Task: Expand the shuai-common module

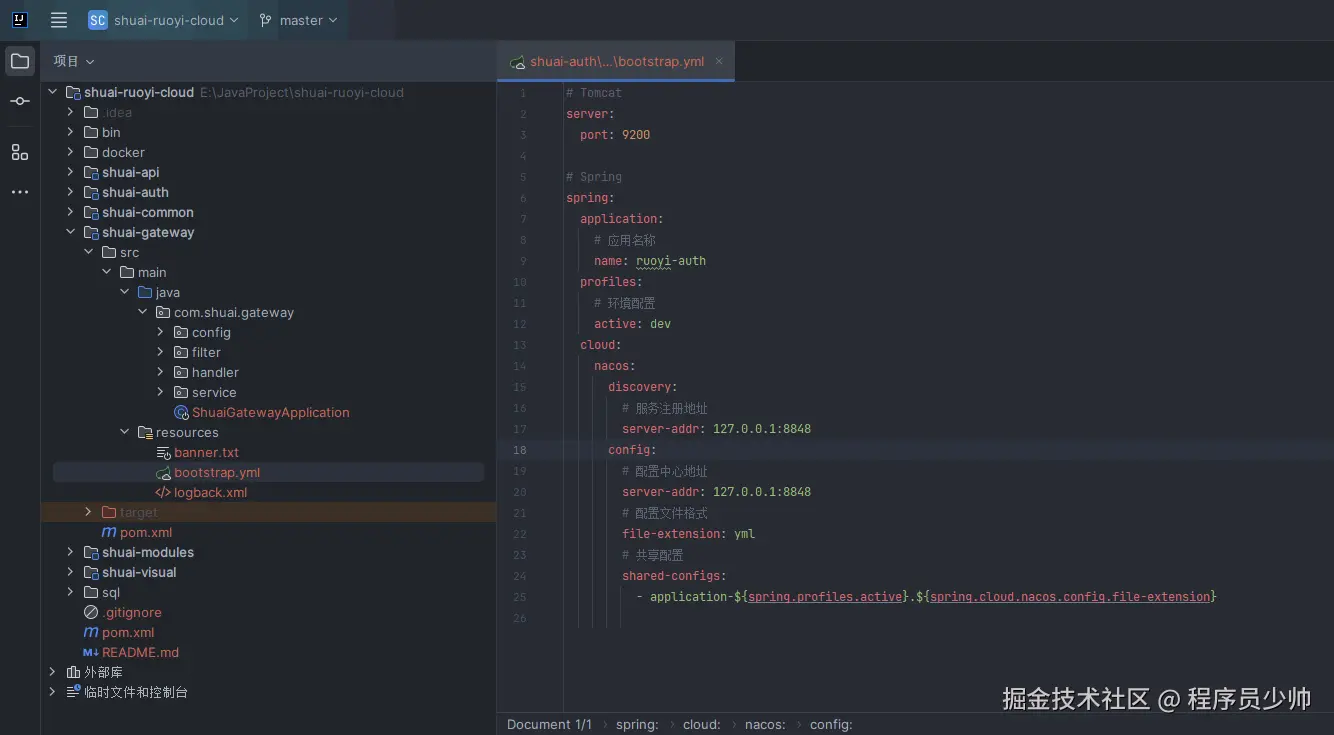Action: click(x=70, y=212)
